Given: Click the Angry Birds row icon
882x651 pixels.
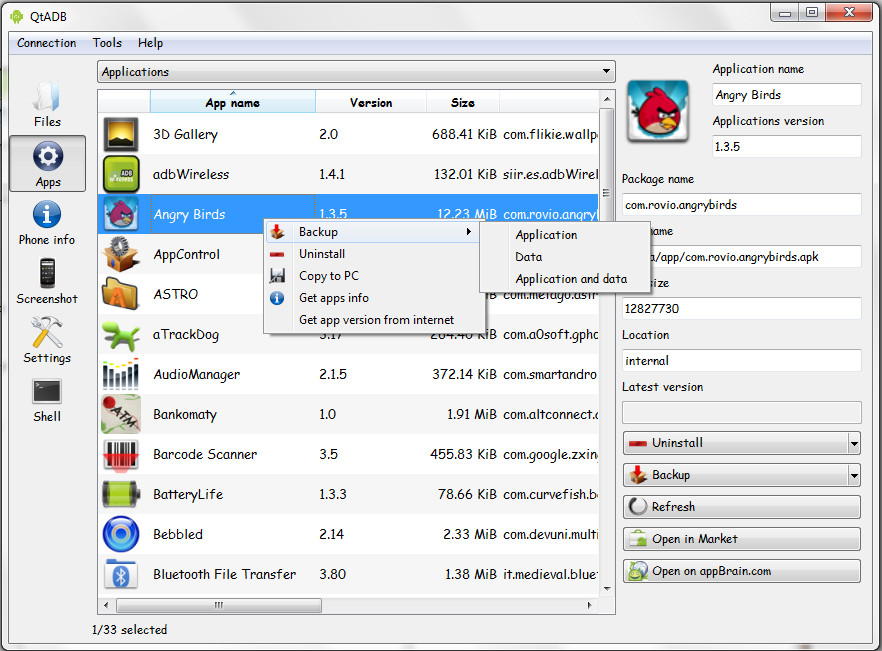Looking at the screenshot, I should 121,214.
